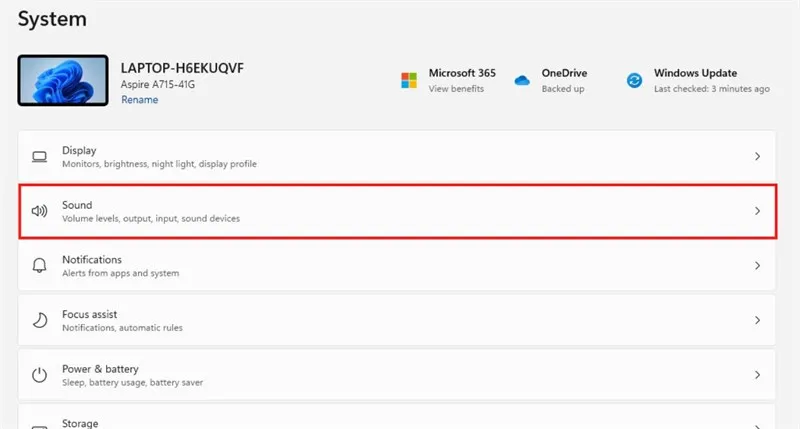Click the Power & battery icon
This screenshot has height=429, width=800.
click(40, 375)
